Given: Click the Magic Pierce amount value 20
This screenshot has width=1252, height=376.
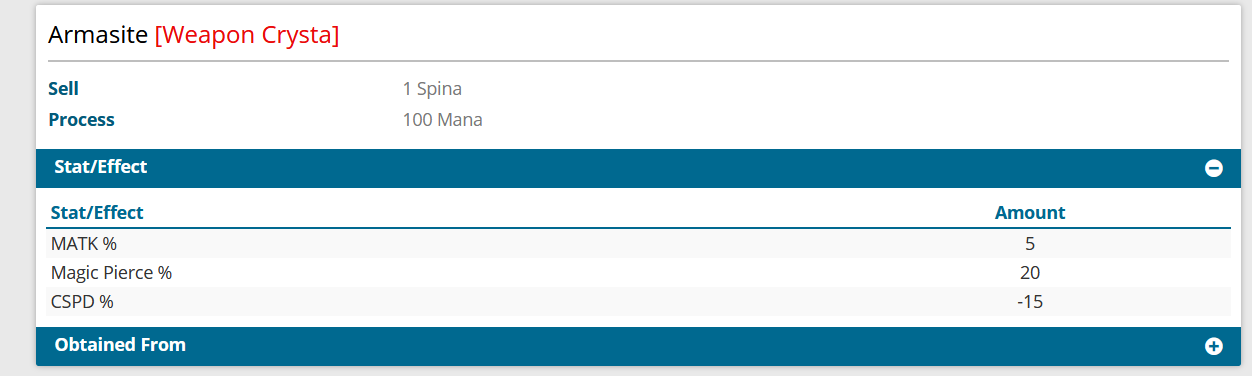Looking at the screenshot, I should (1030, 272).
